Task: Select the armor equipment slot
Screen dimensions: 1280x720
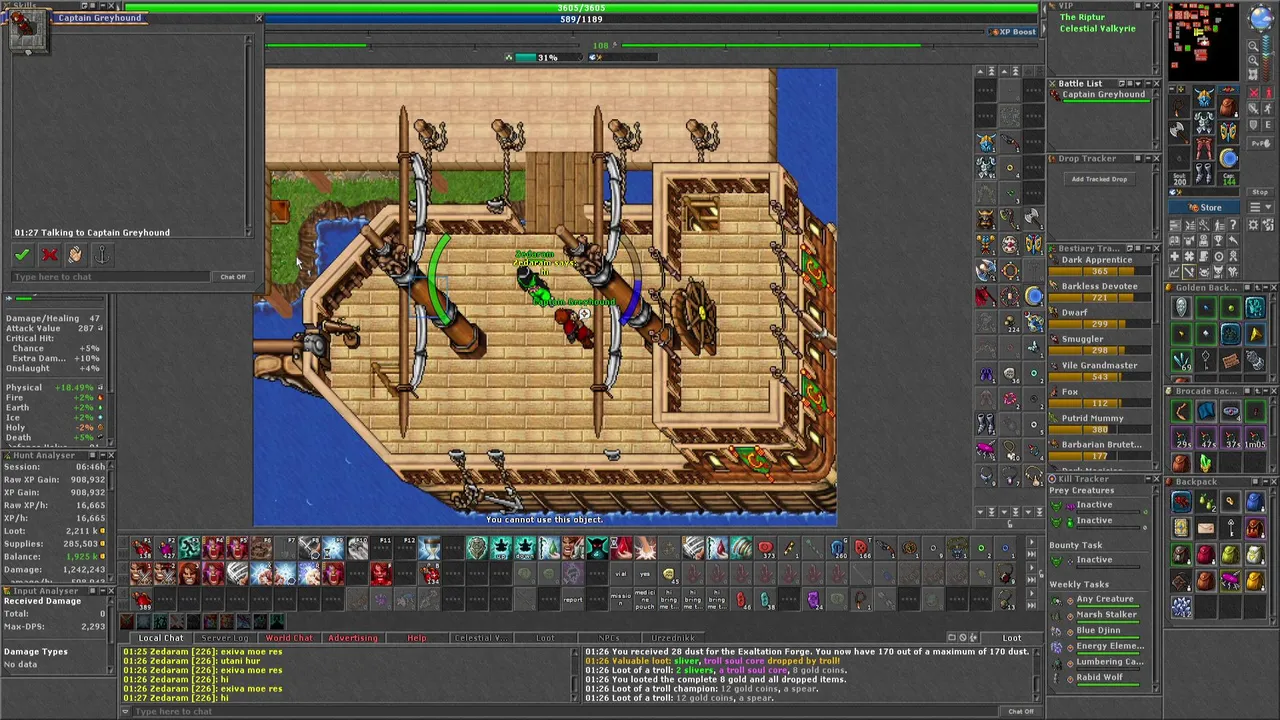Action: click(1203, 122)
